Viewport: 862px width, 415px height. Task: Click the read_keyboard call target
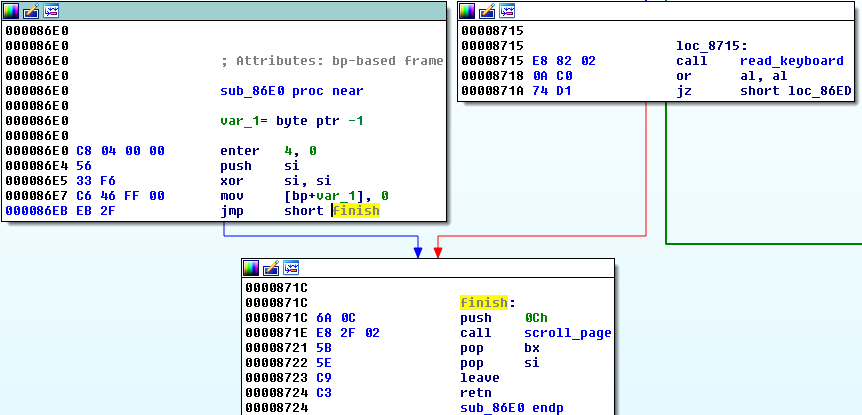[x=791, y=61]
